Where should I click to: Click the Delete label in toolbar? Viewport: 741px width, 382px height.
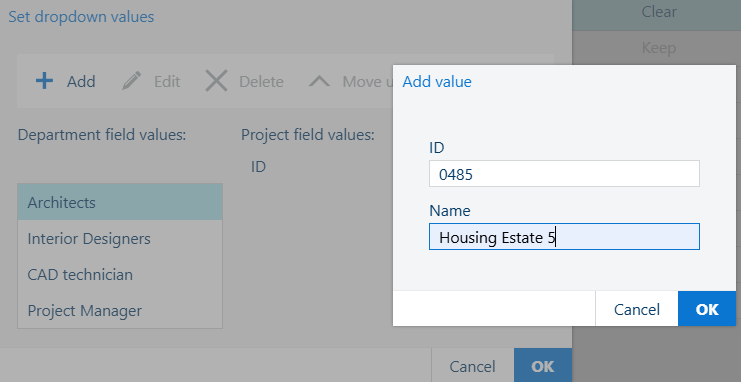tap(261, 81)
